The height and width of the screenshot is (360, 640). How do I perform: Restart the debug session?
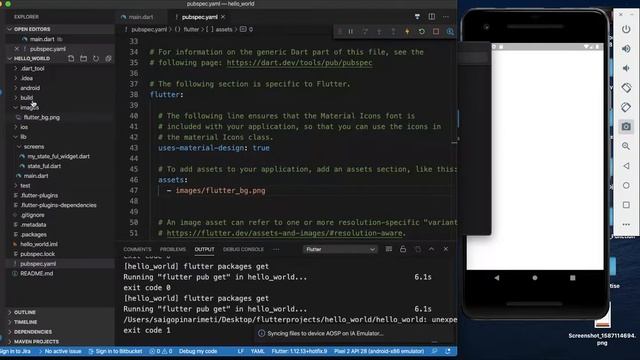coord(422,31)
